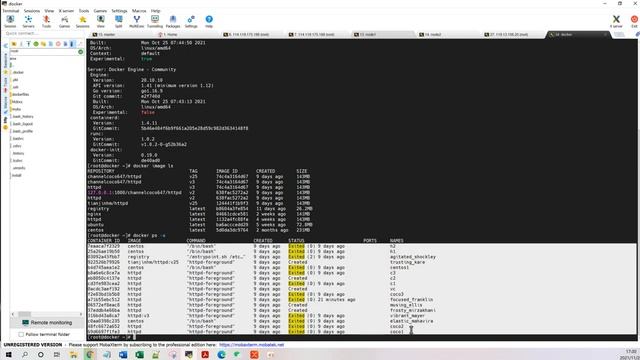Open the Session toolbar button
The height and width of the screenshot is (360, 640).
[10, 21]
